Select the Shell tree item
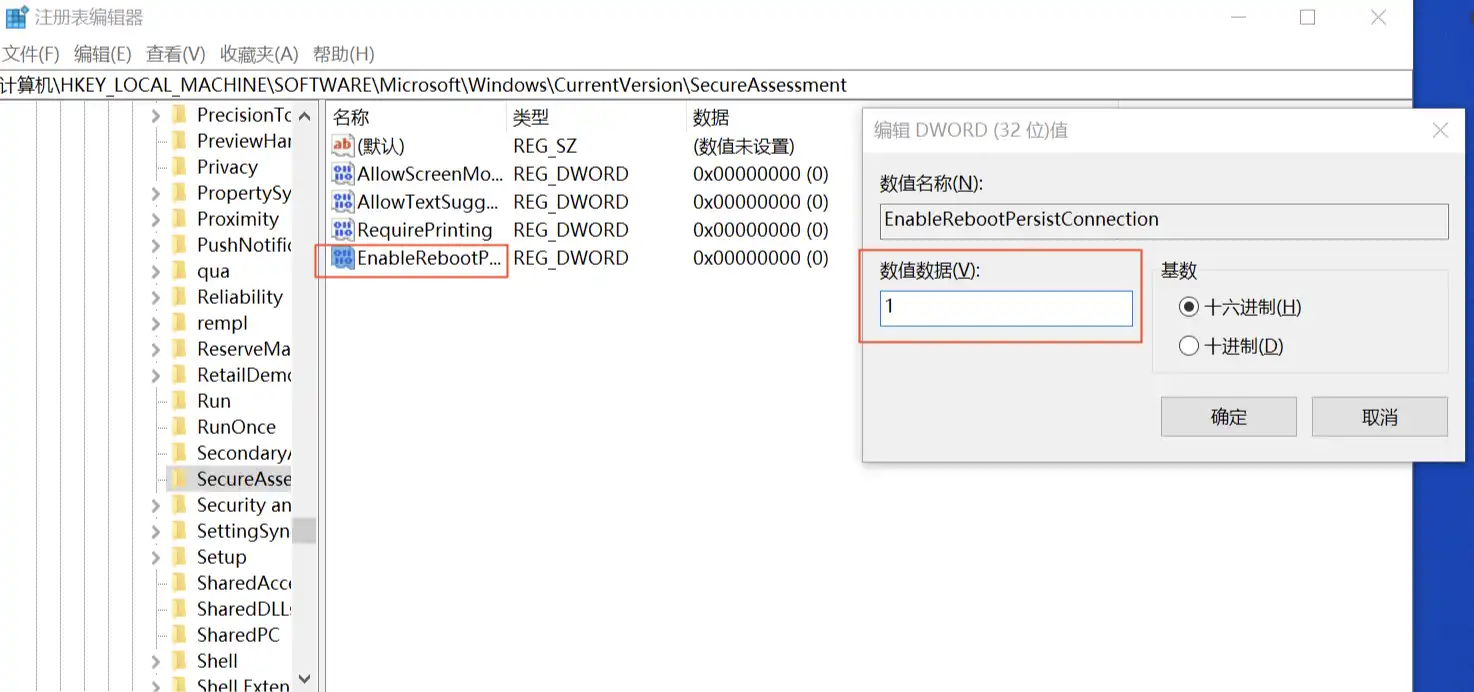 pyautogui.click(x=217, y=661)
